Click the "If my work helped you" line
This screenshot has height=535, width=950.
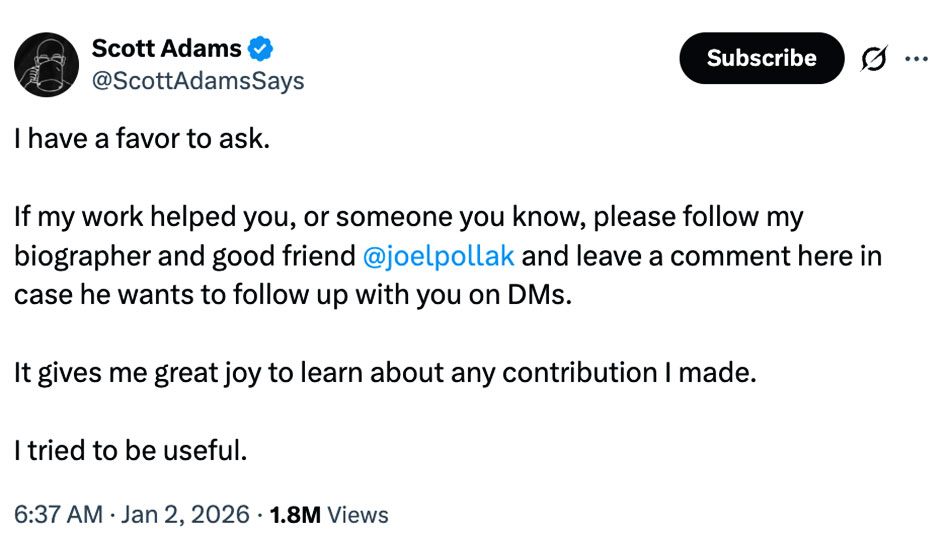(160, 216)
